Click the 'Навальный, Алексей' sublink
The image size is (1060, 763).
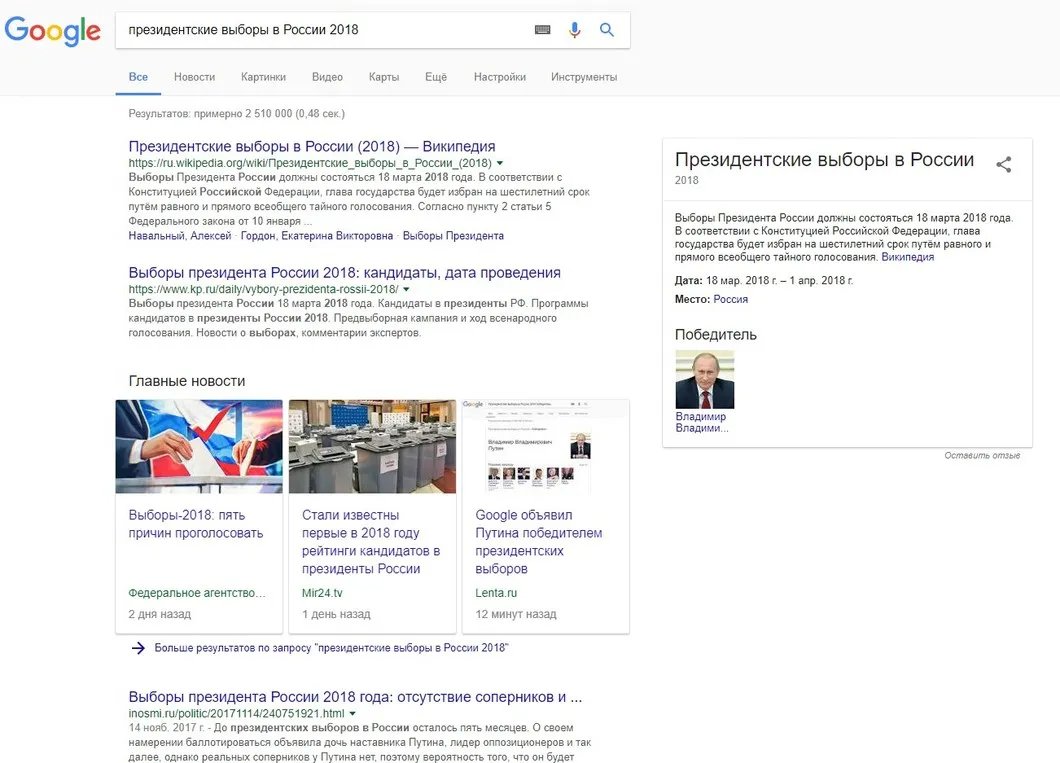coord(176,236)
